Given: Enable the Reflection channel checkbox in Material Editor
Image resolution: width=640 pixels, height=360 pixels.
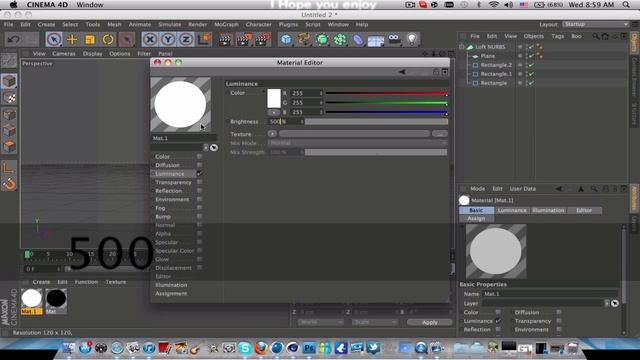Looking at the screenshot, I should click(199, 191).
